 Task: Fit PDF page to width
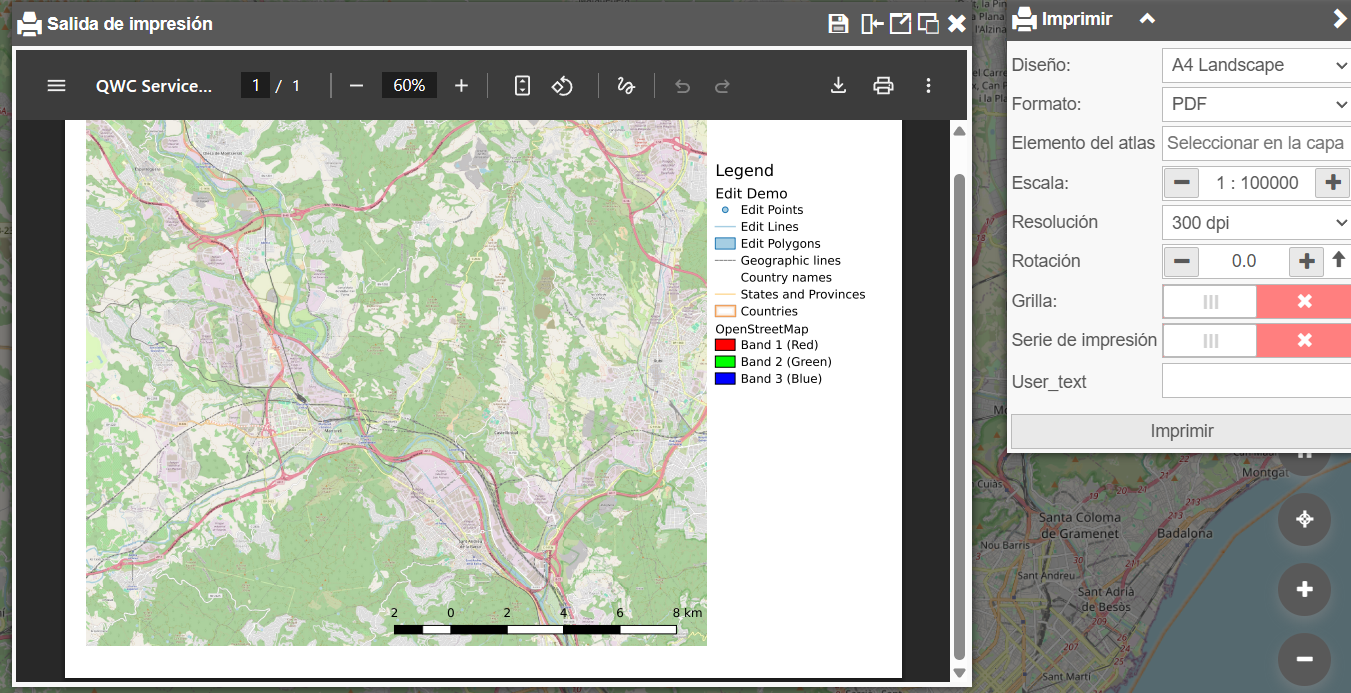pyautogui.click(x=522, y=86)
